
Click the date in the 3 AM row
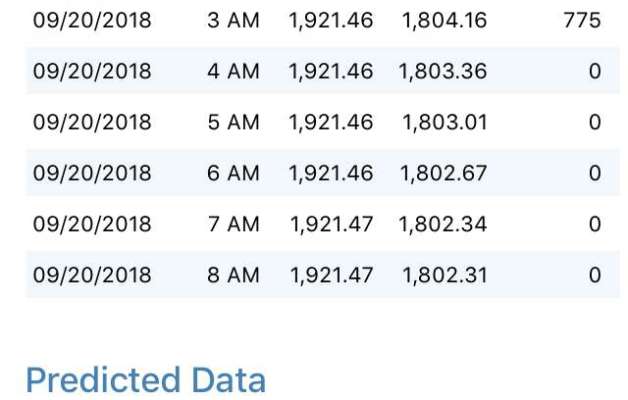(x=93, y=20)
